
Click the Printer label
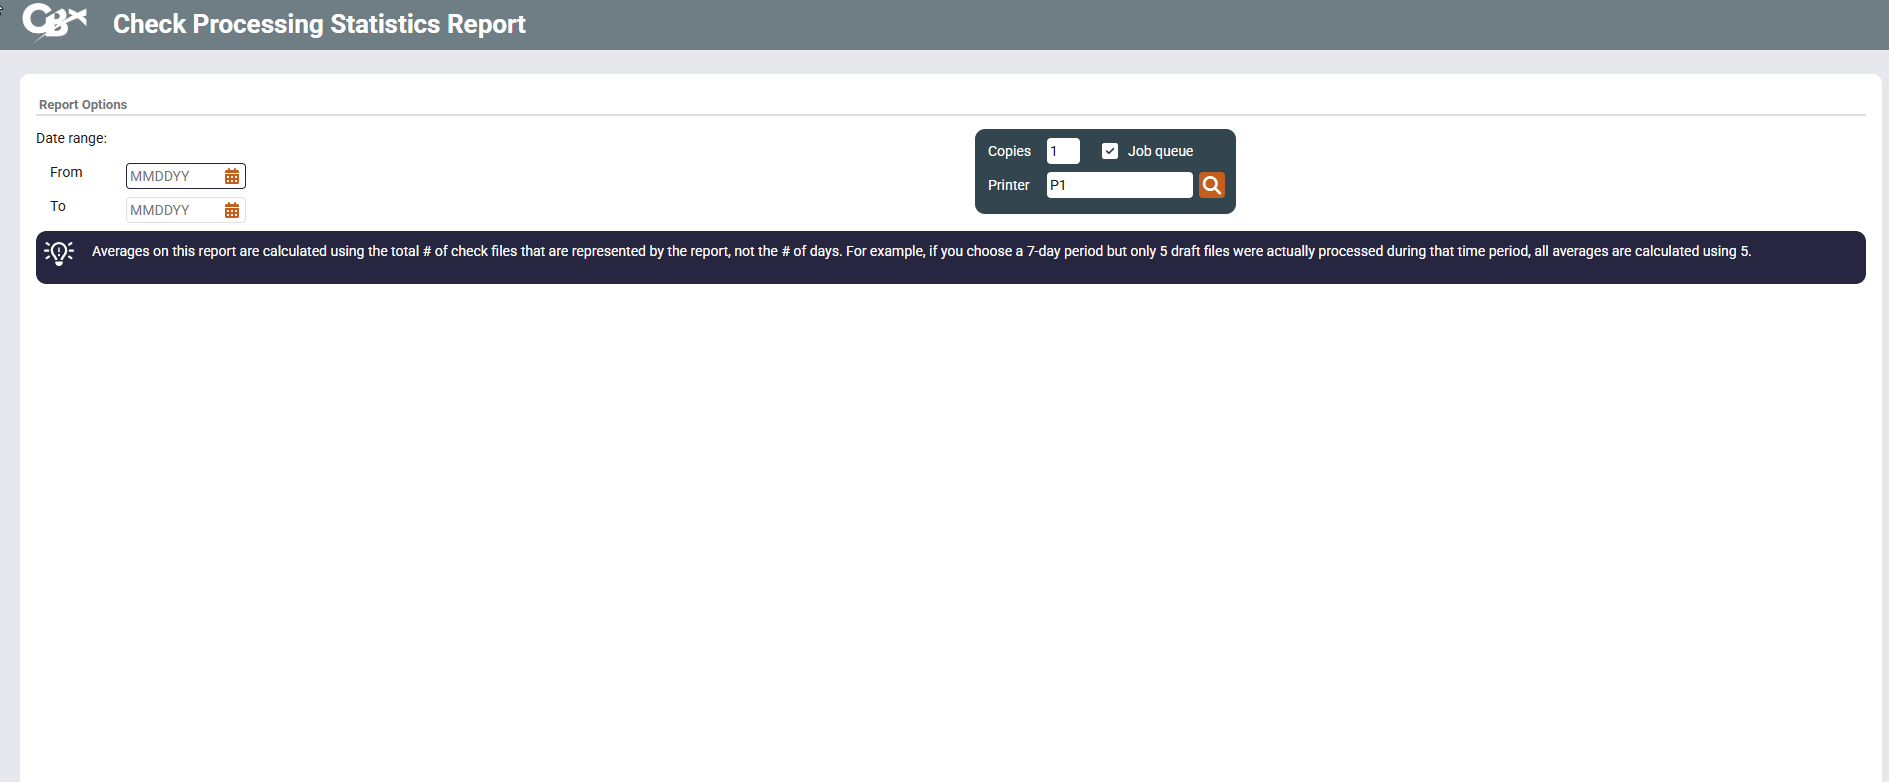[1008, 185]
